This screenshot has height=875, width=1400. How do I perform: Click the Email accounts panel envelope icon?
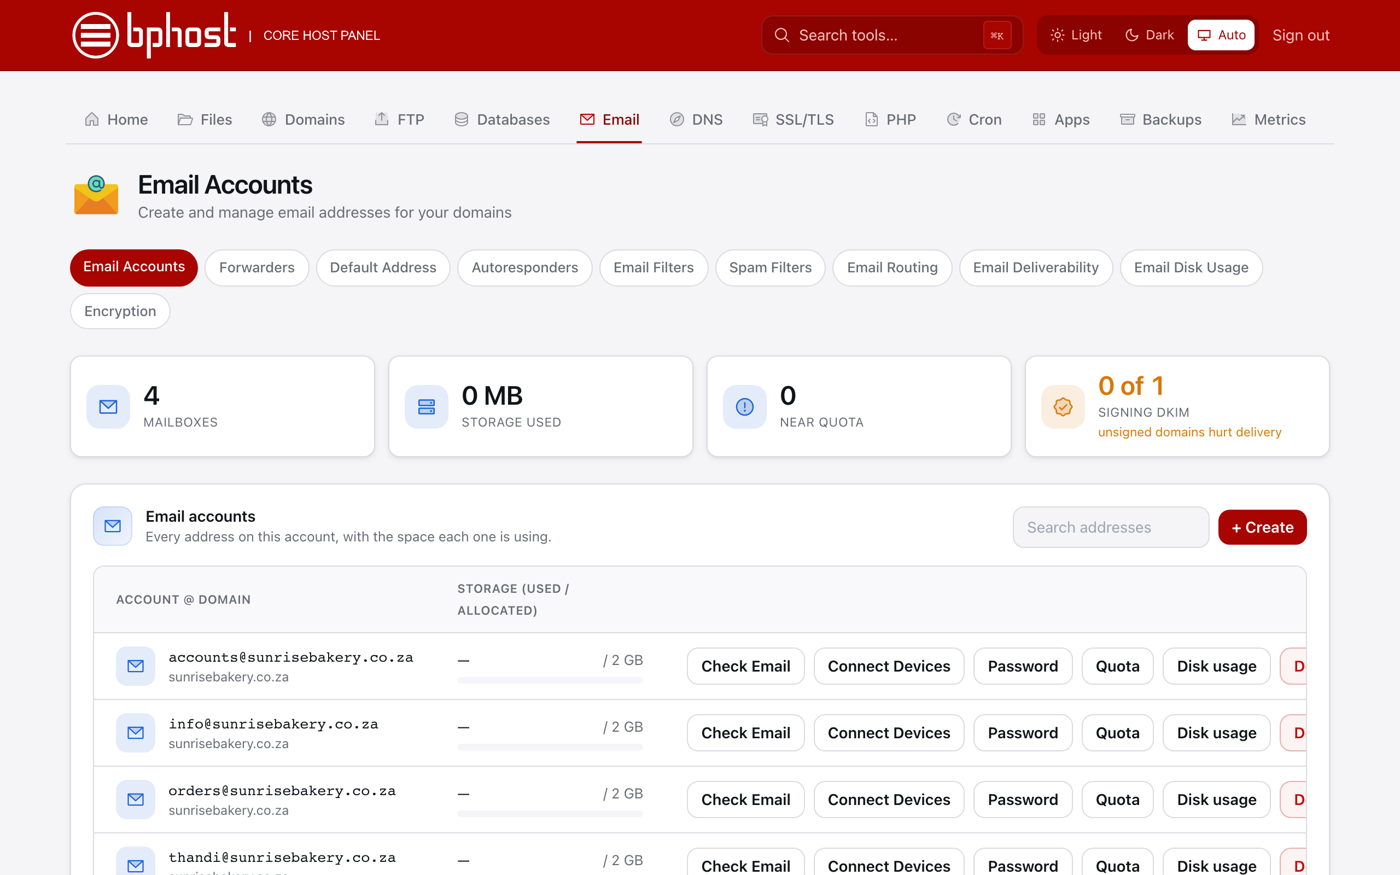click(x=113, y=526)
